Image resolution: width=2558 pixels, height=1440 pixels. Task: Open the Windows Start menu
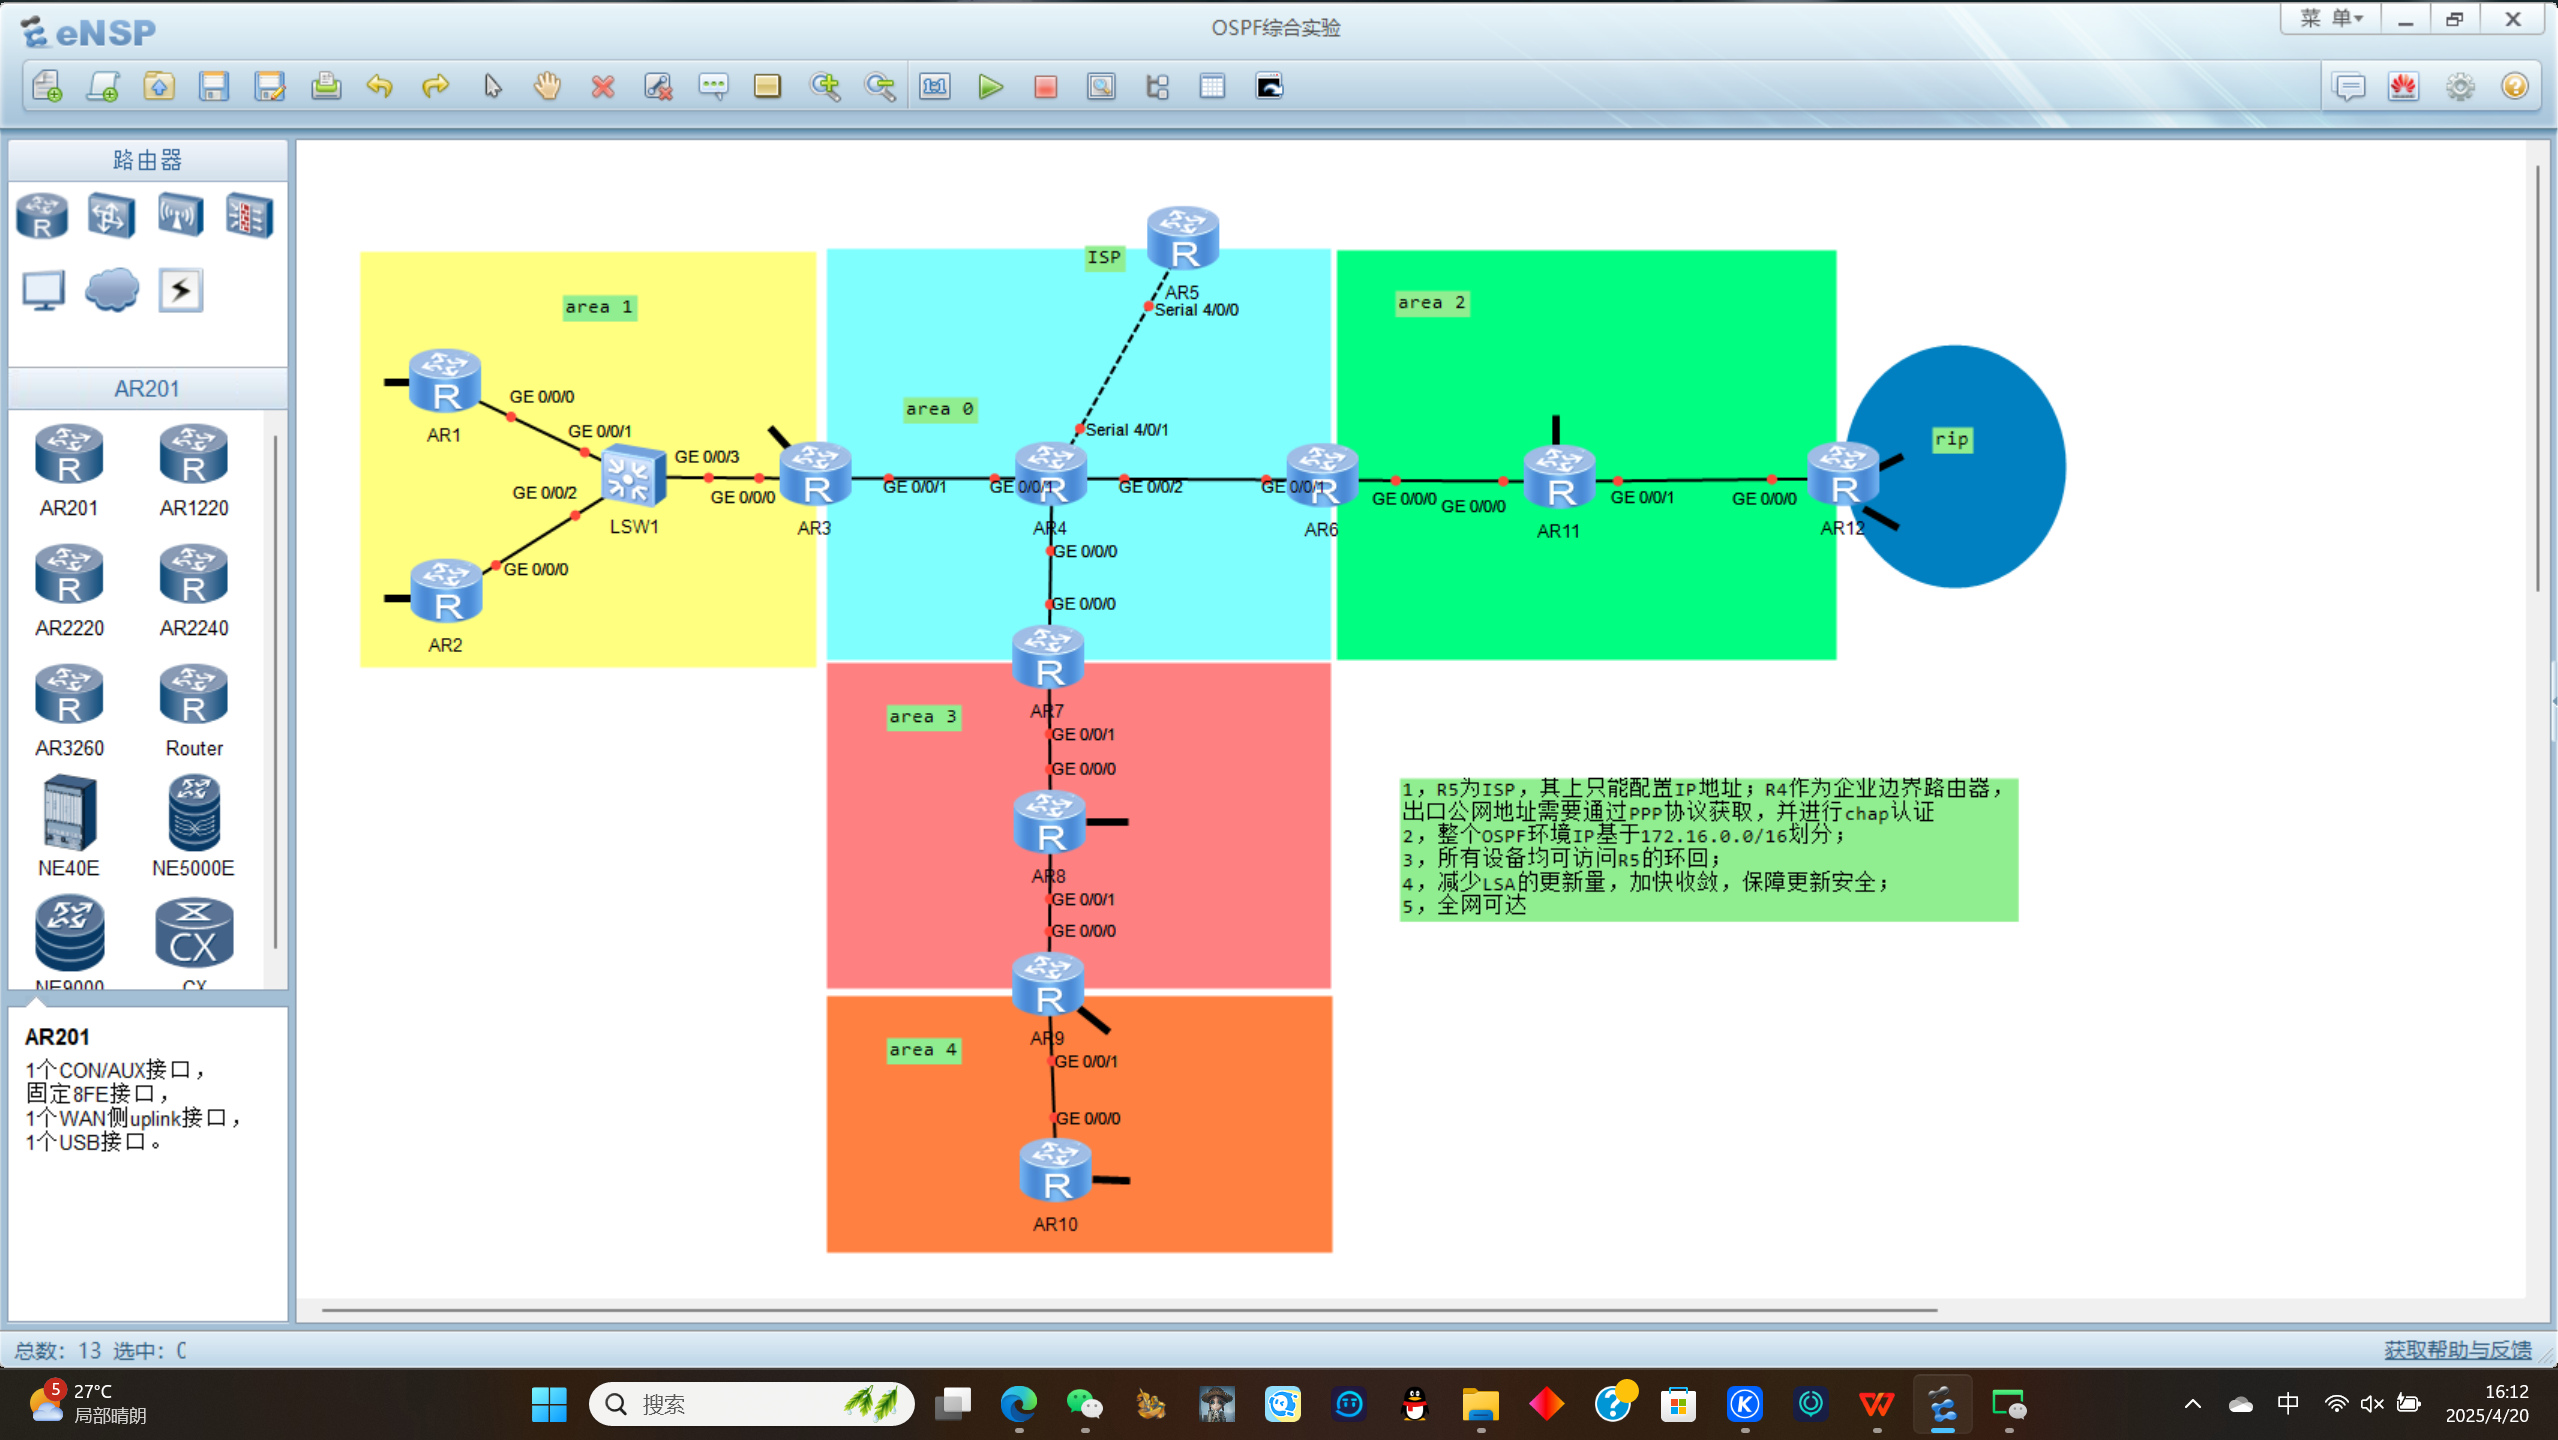click(x=548, y=1404)
